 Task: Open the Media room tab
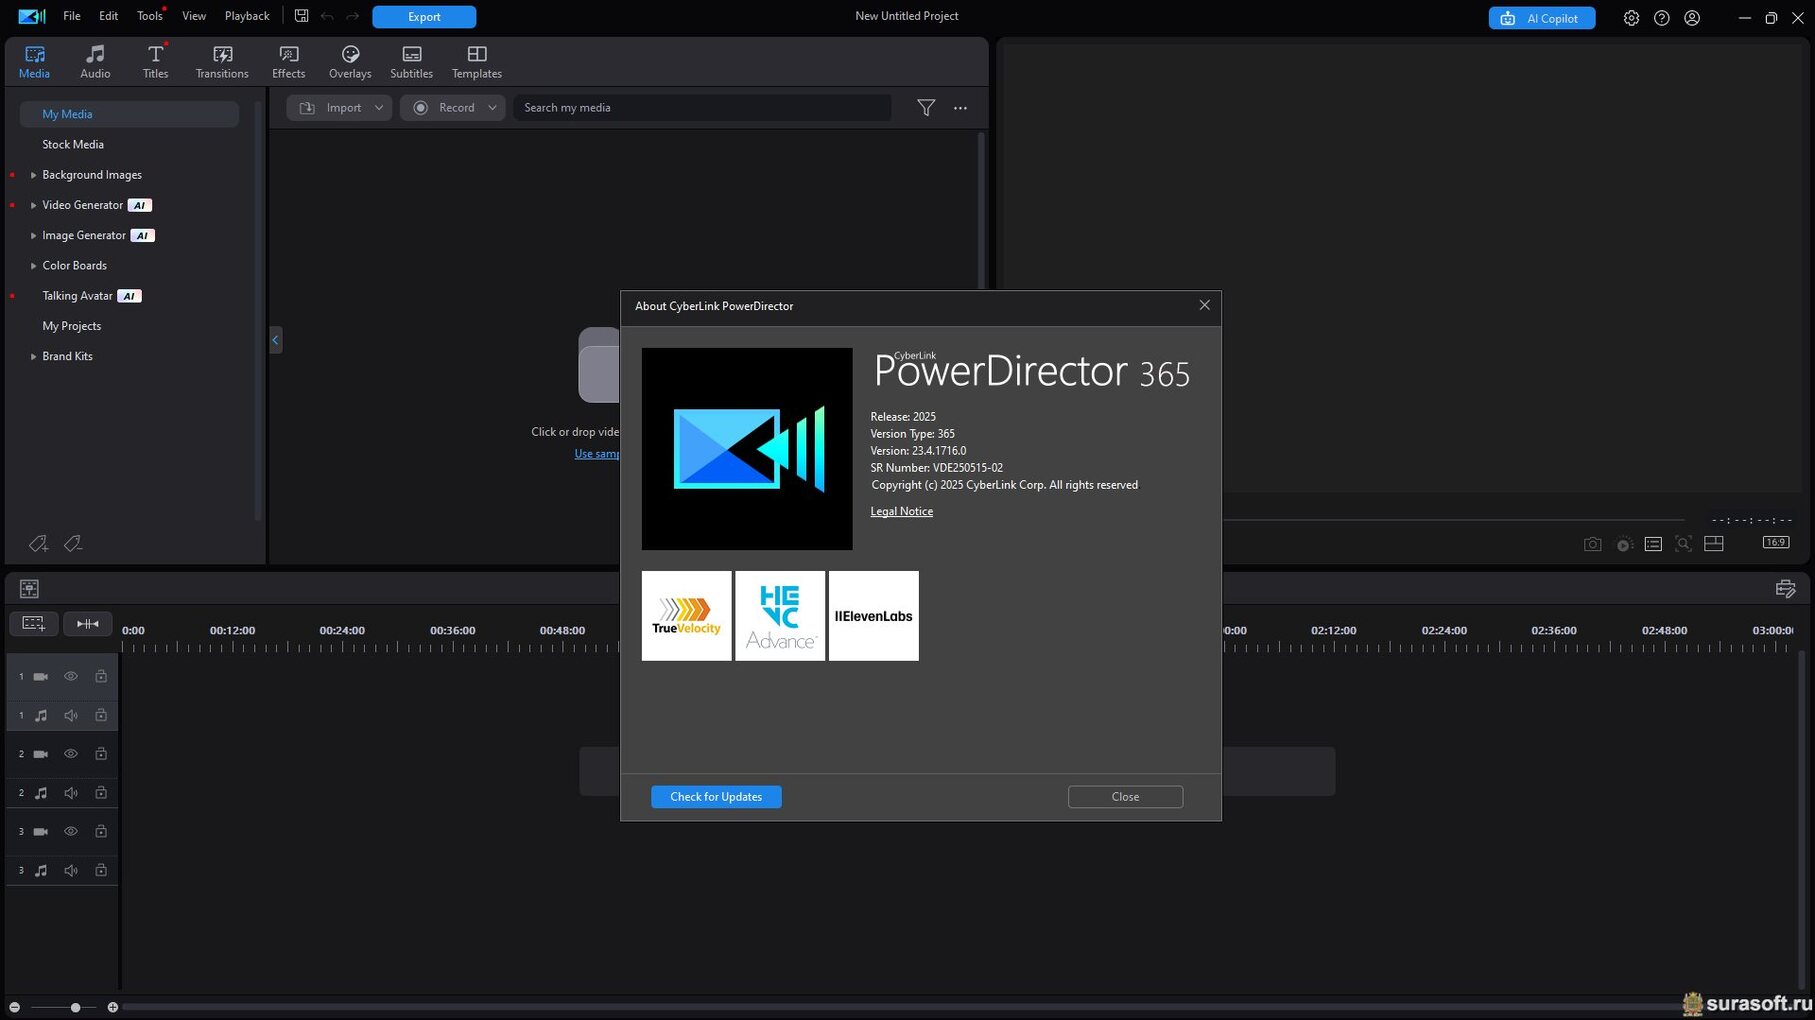[x=34, y=61]
